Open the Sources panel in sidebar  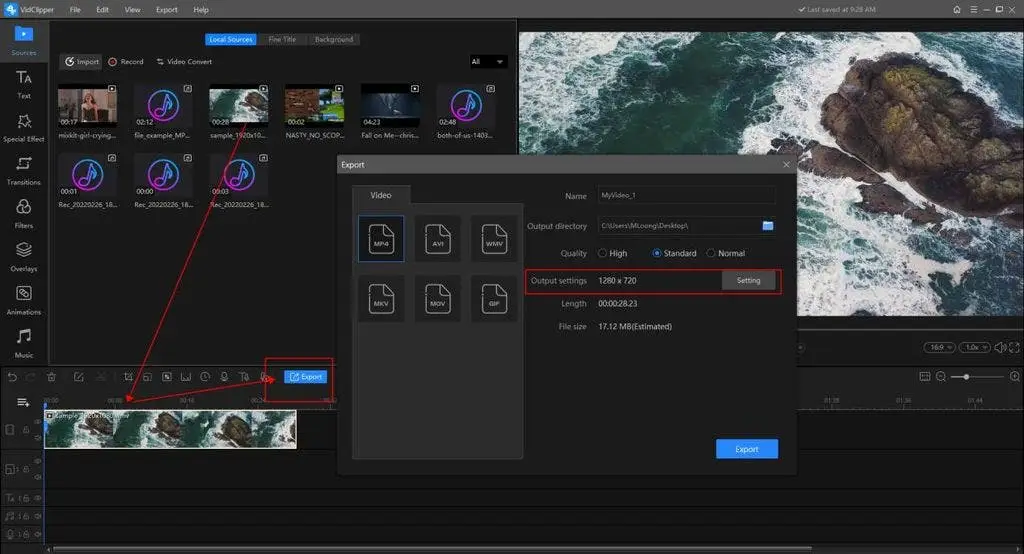point(24,41)
